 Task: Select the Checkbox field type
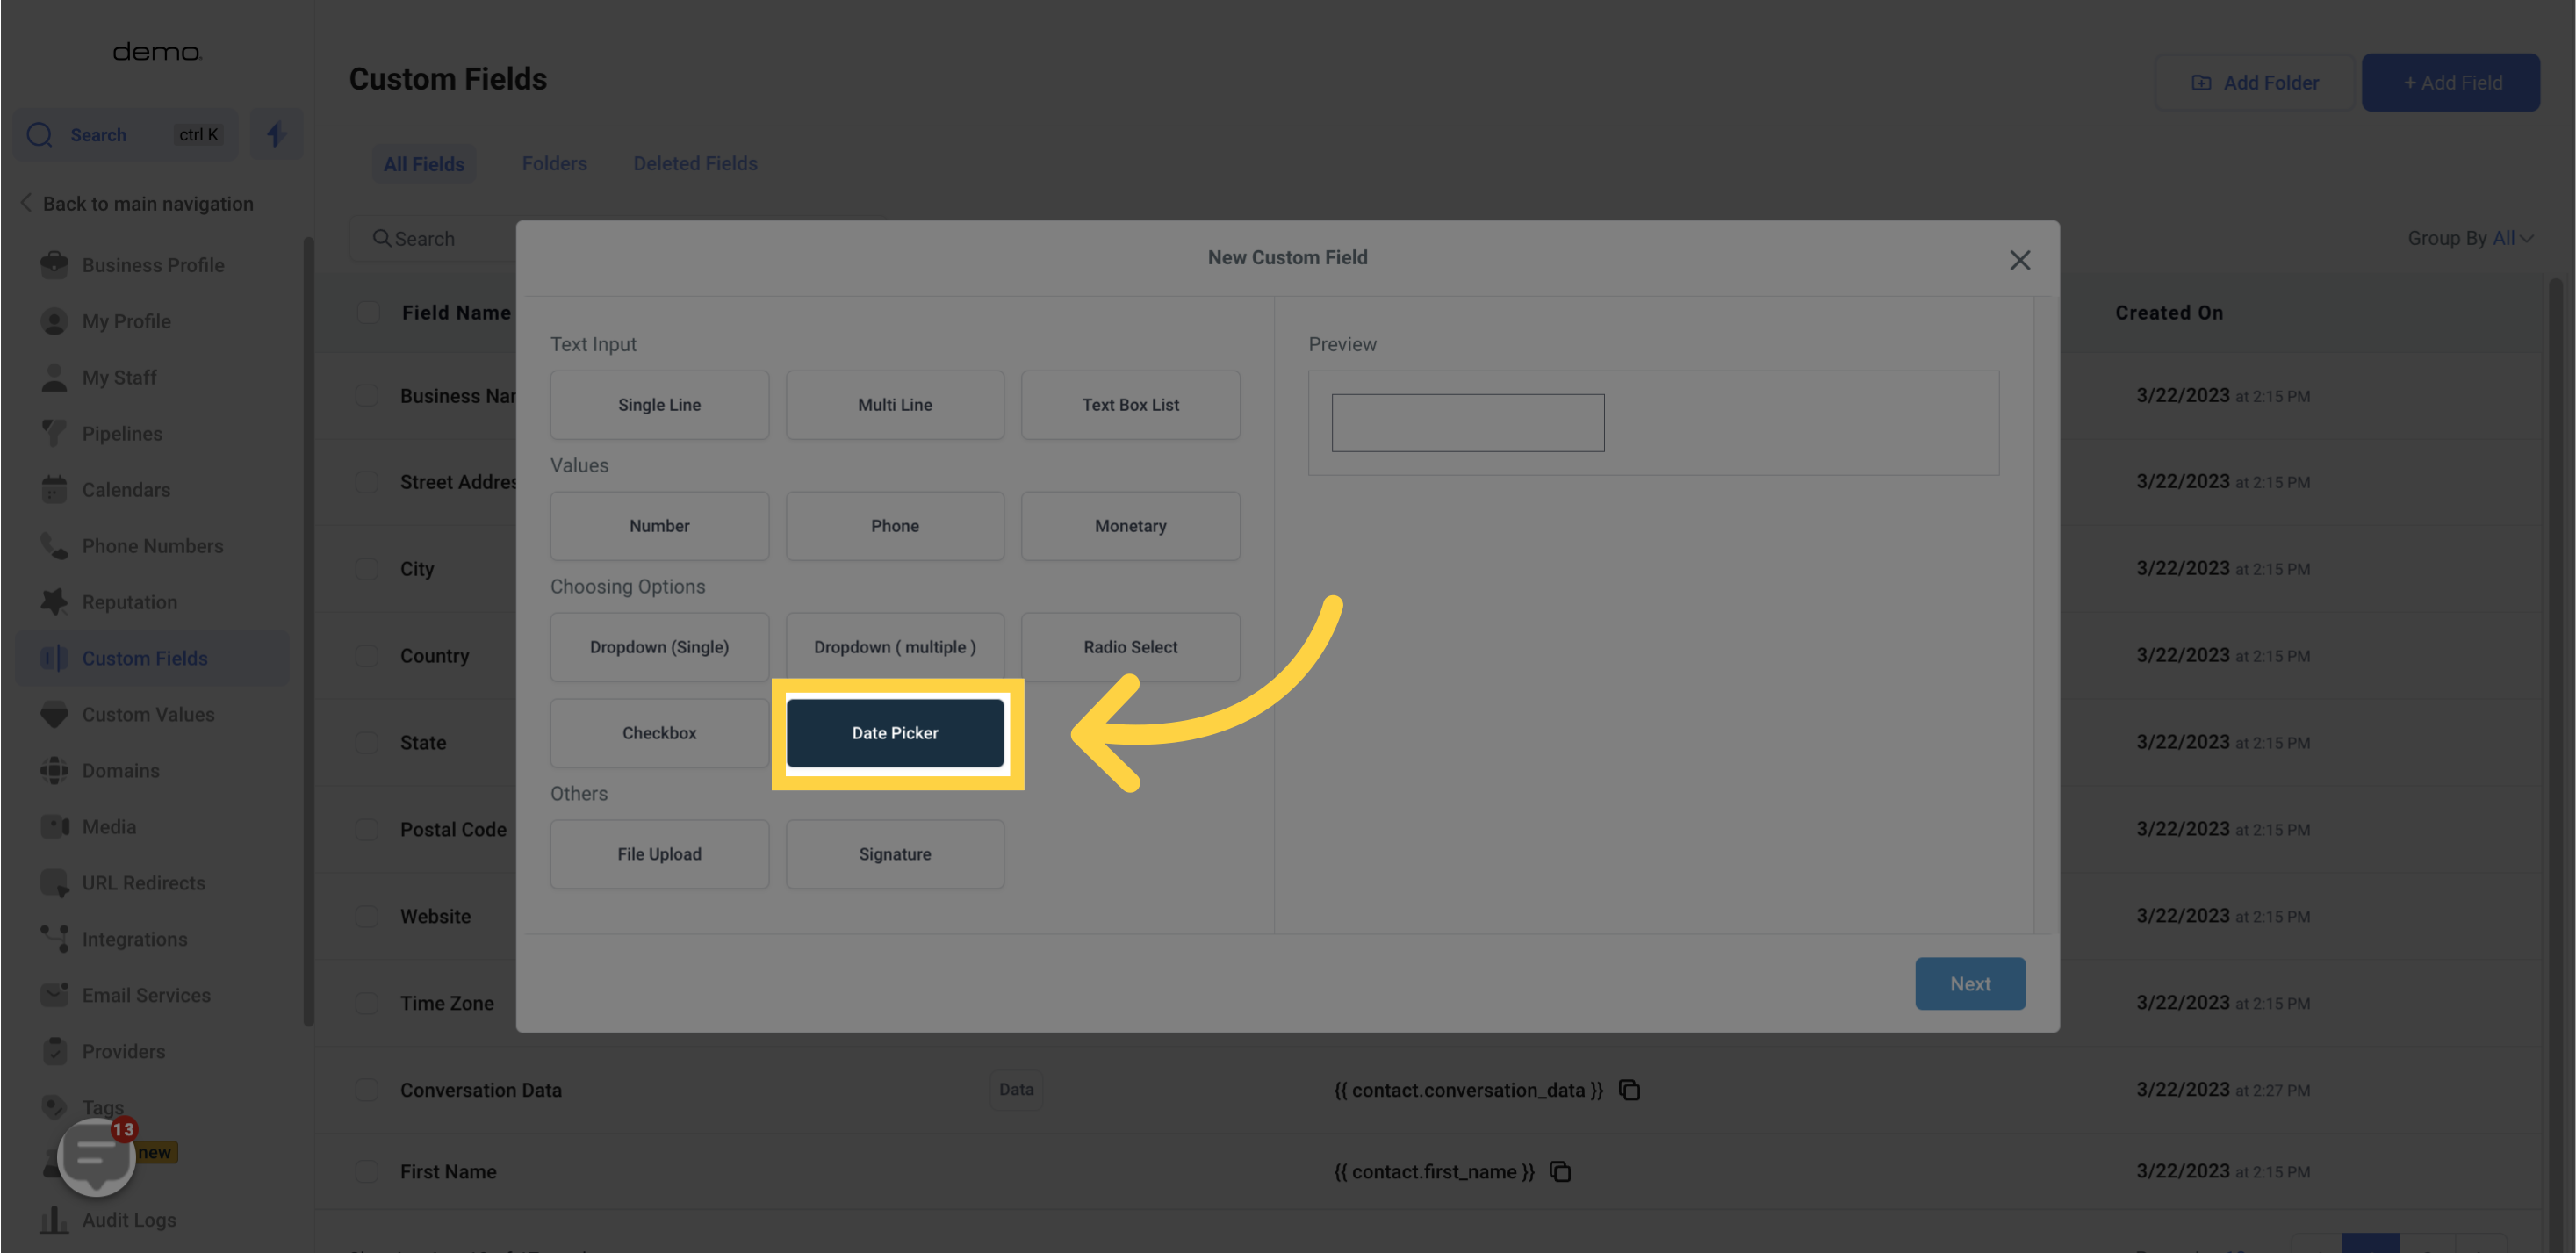tap(659, 733)
